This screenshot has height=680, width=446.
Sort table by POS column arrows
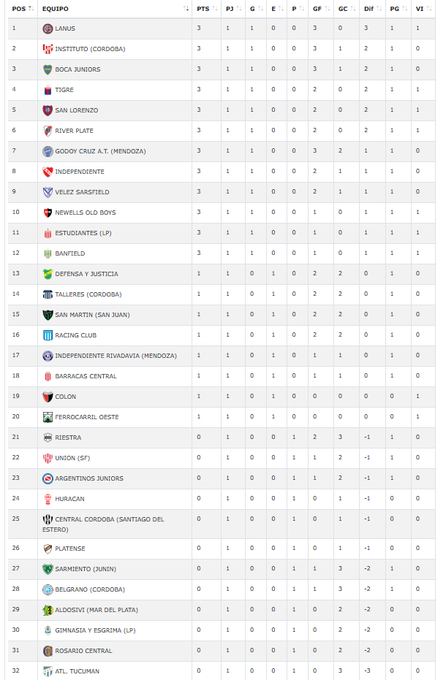point(31,9)
